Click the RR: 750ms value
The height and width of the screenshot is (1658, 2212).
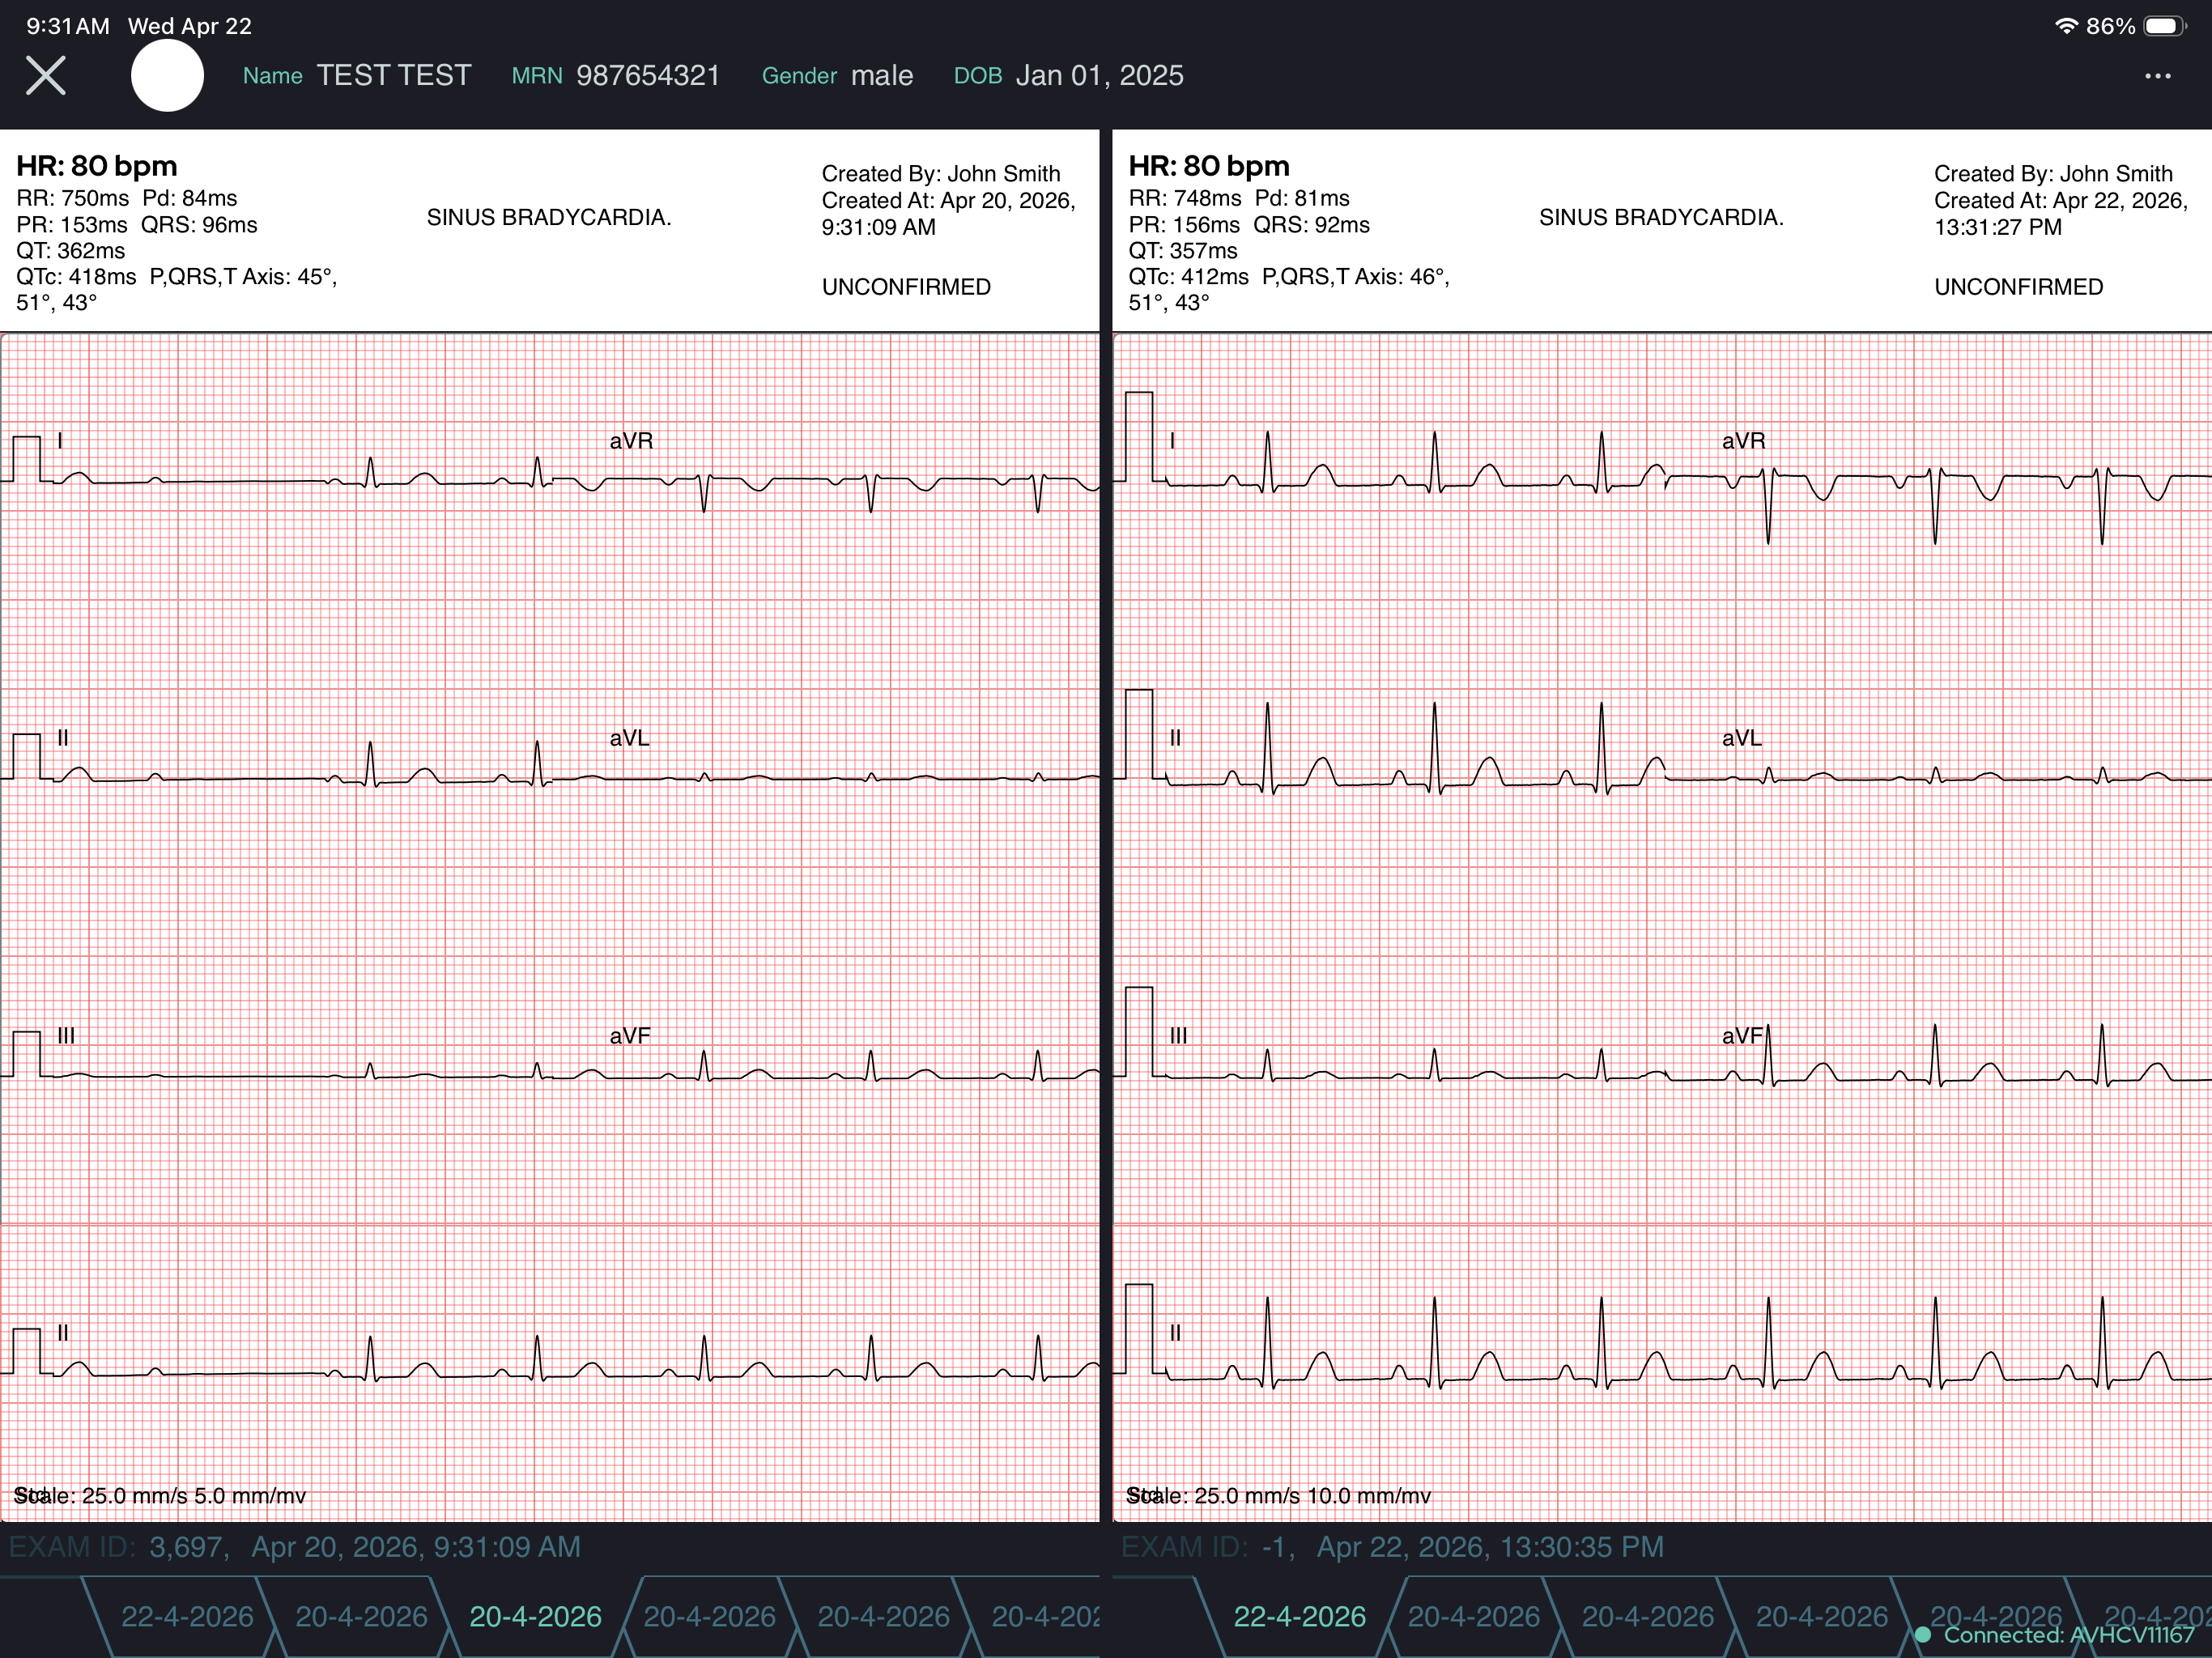click(73, 198)
